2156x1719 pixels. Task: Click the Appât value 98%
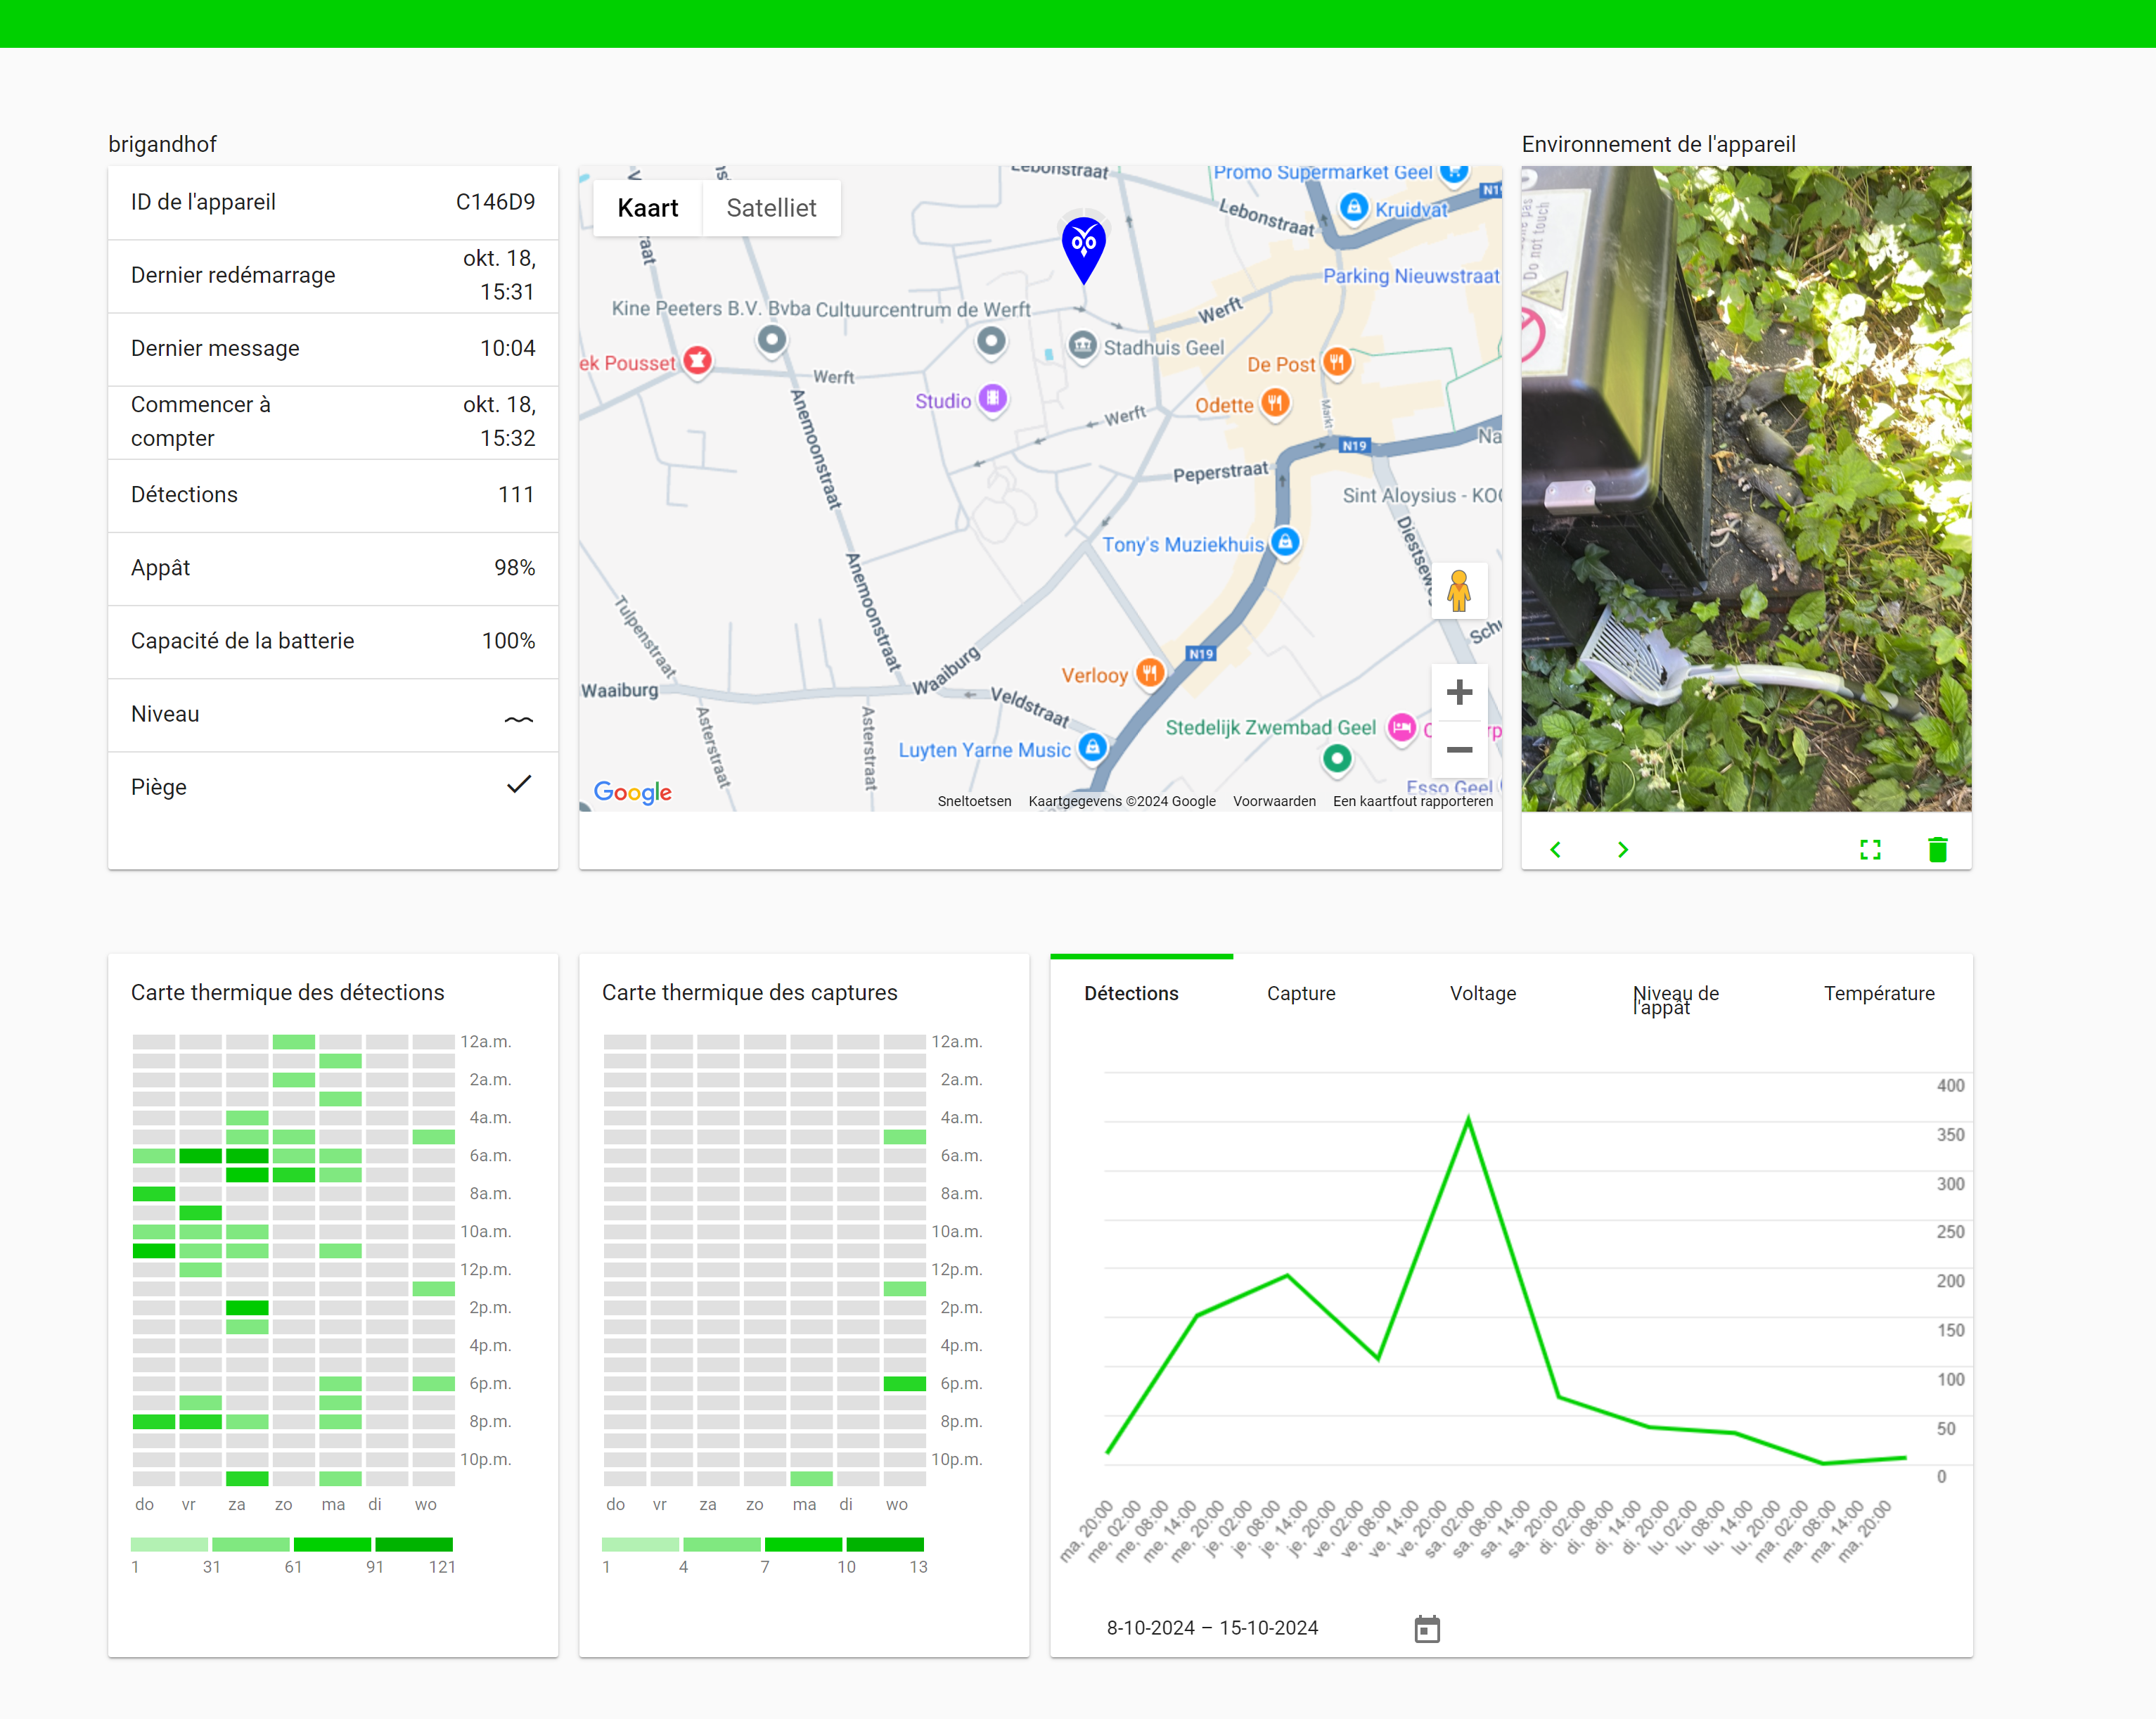514,567
